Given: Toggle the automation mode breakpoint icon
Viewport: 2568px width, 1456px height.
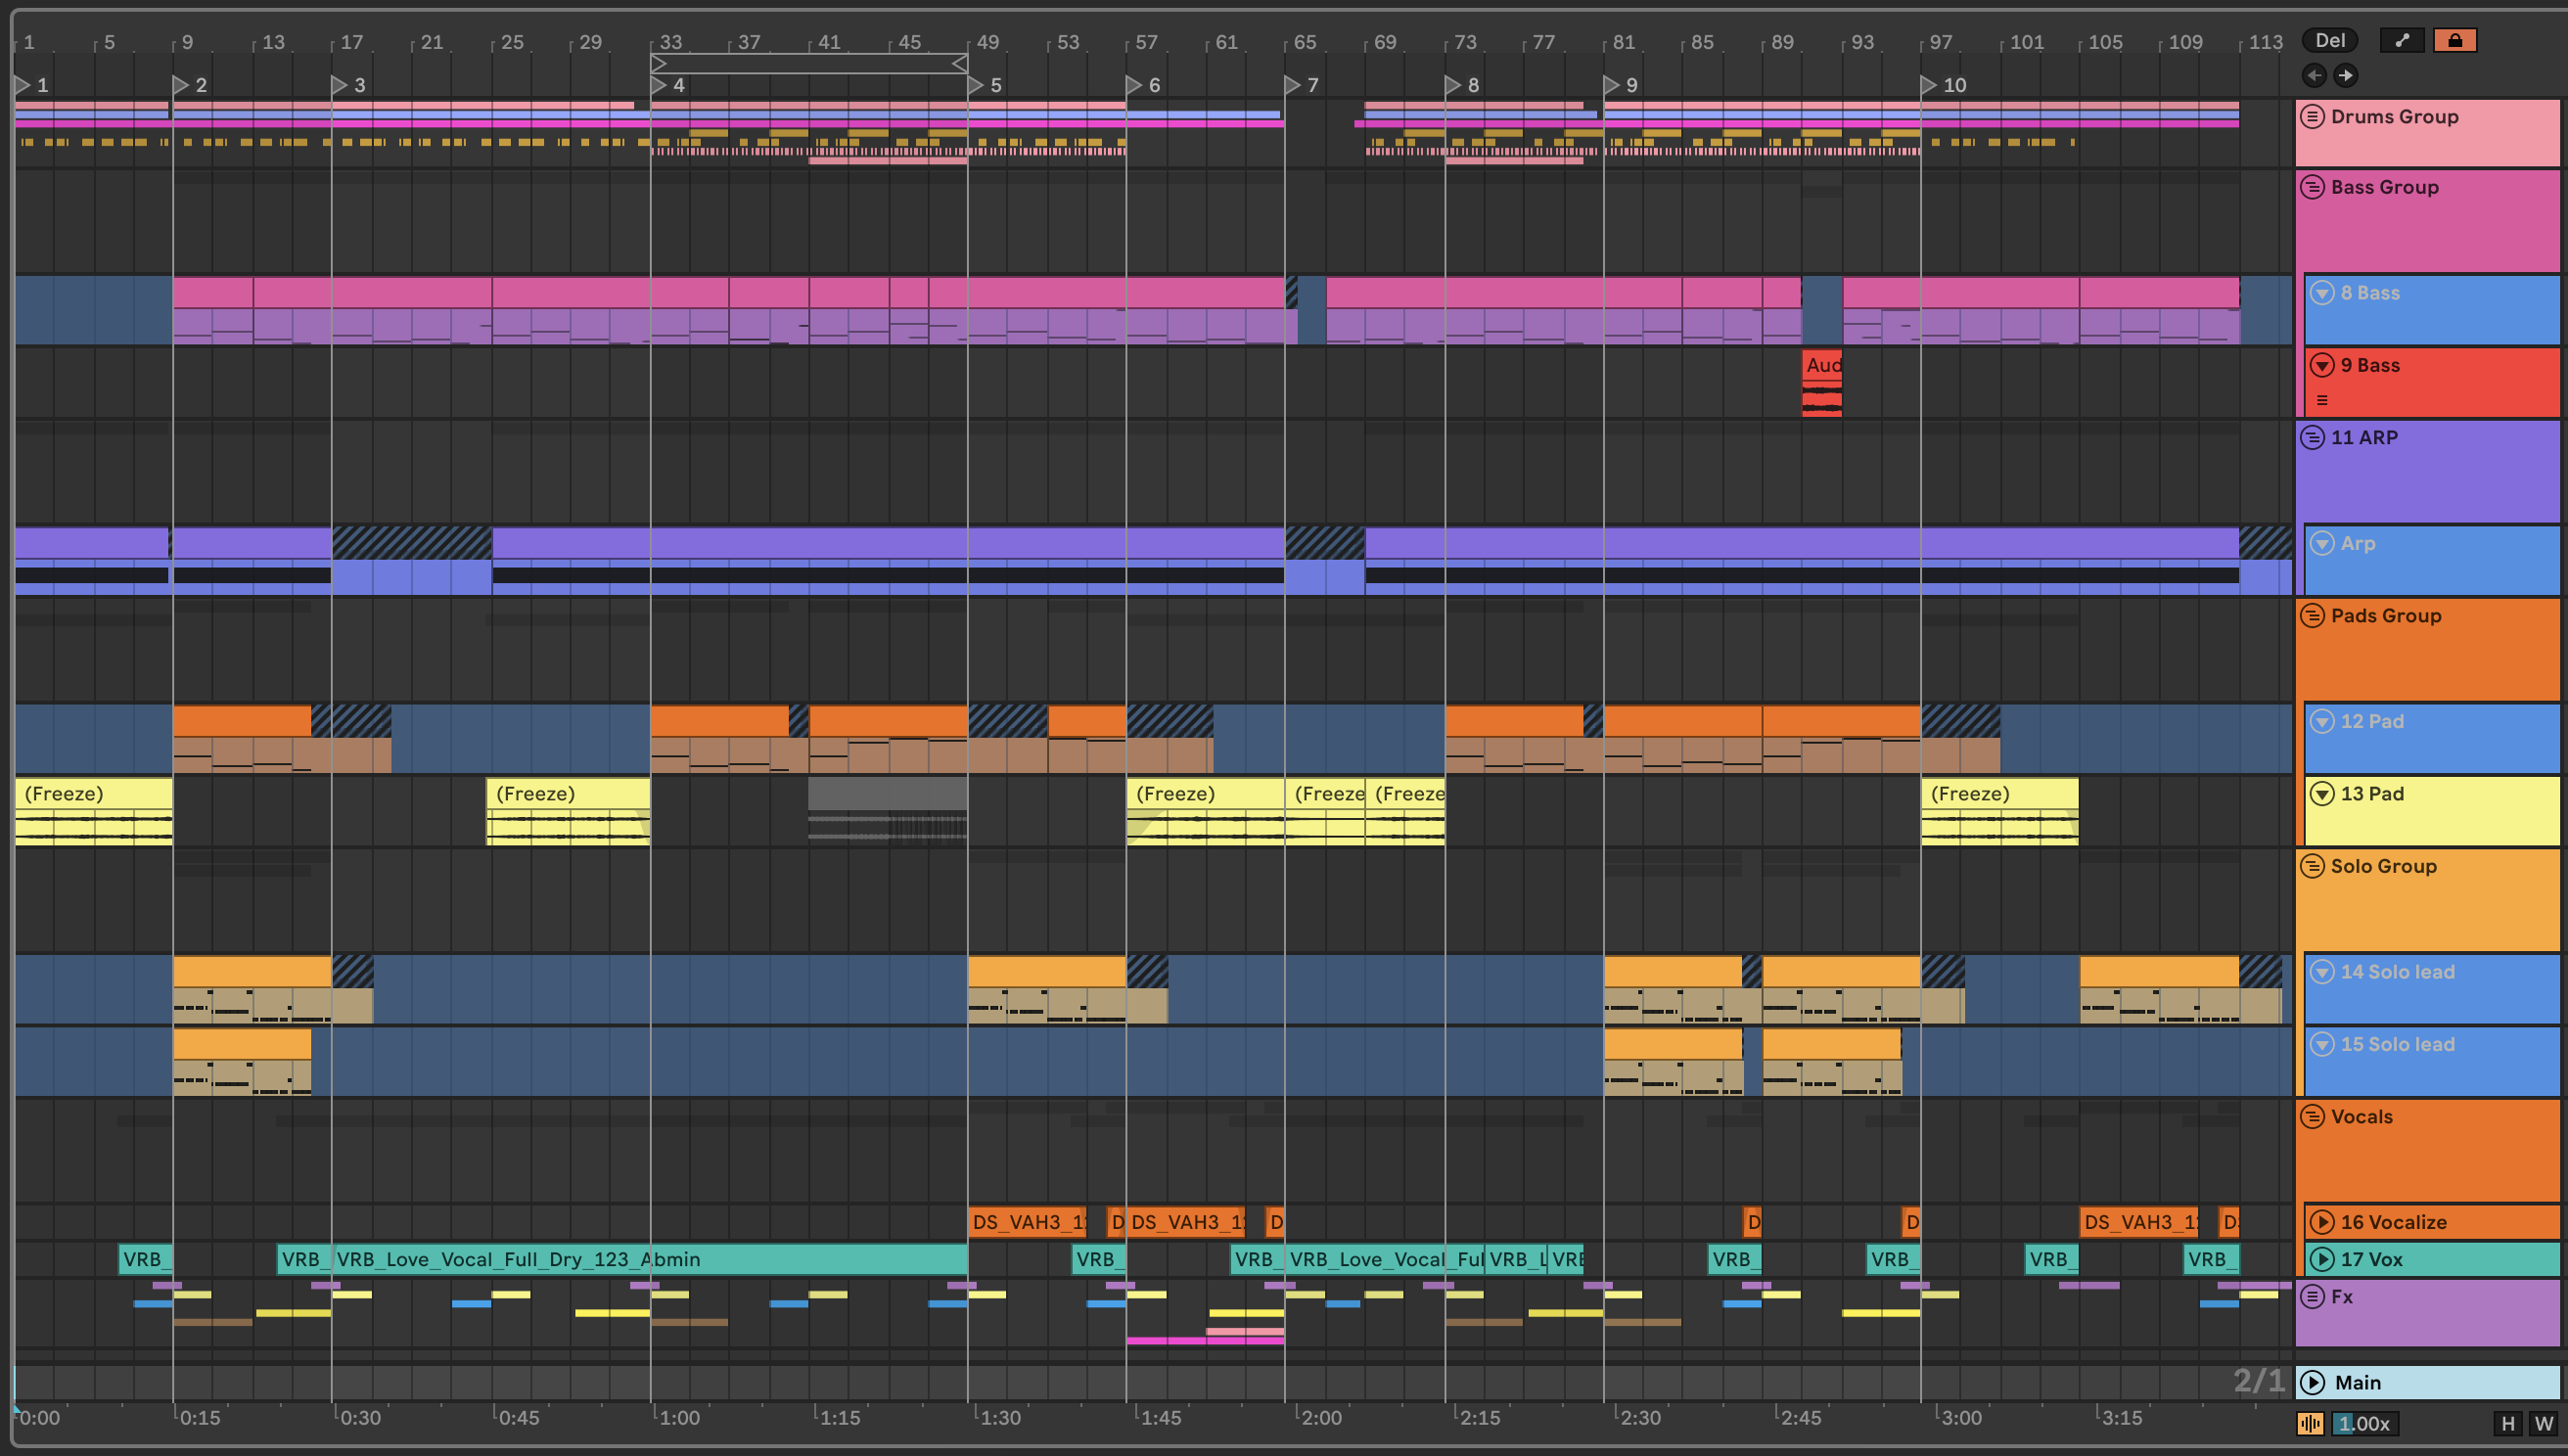Looking at the screenshot, I should coord(2402,40).
